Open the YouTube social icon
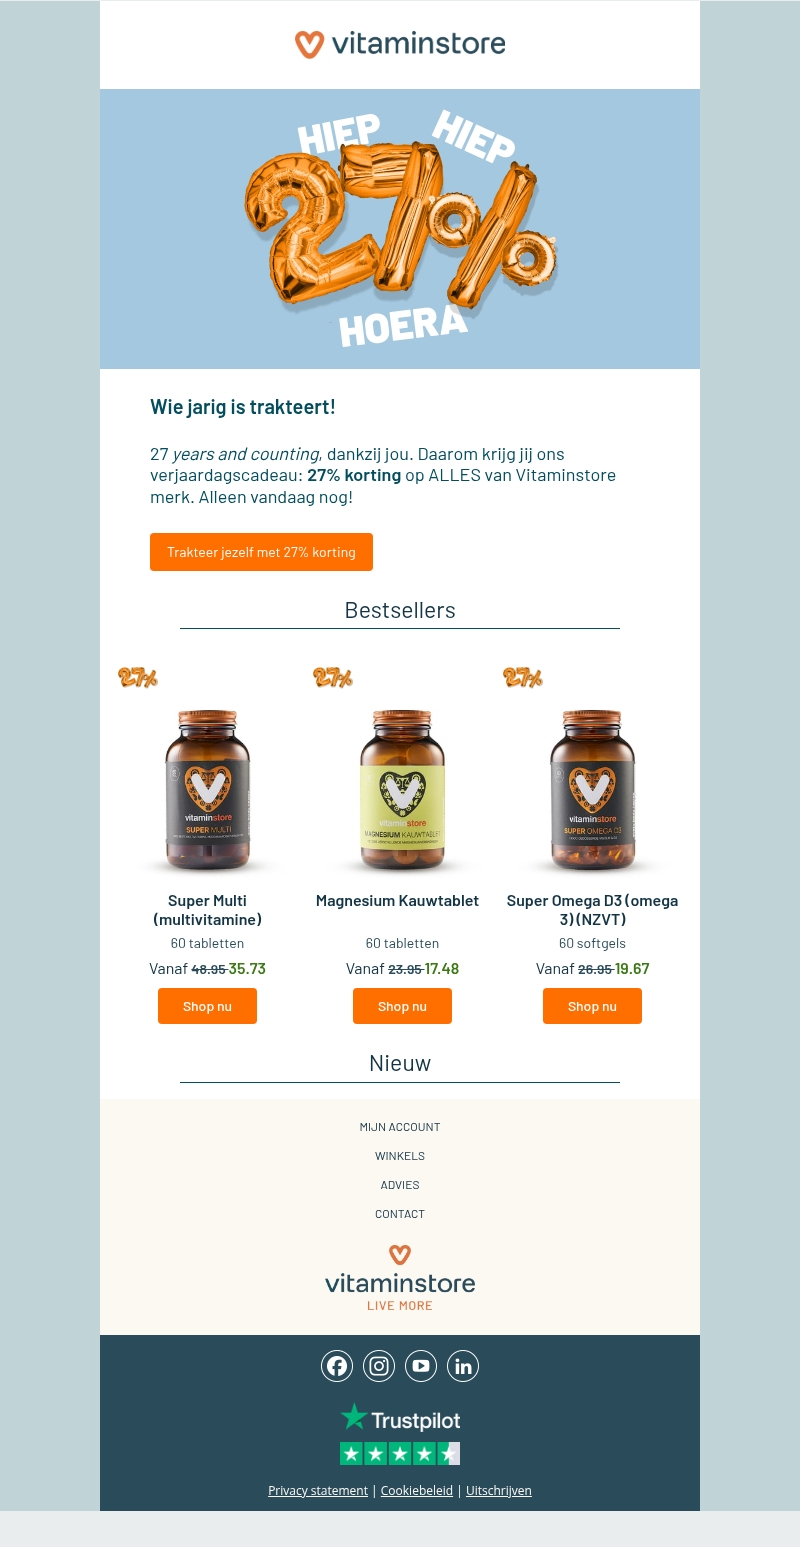 coord(421,1366)
